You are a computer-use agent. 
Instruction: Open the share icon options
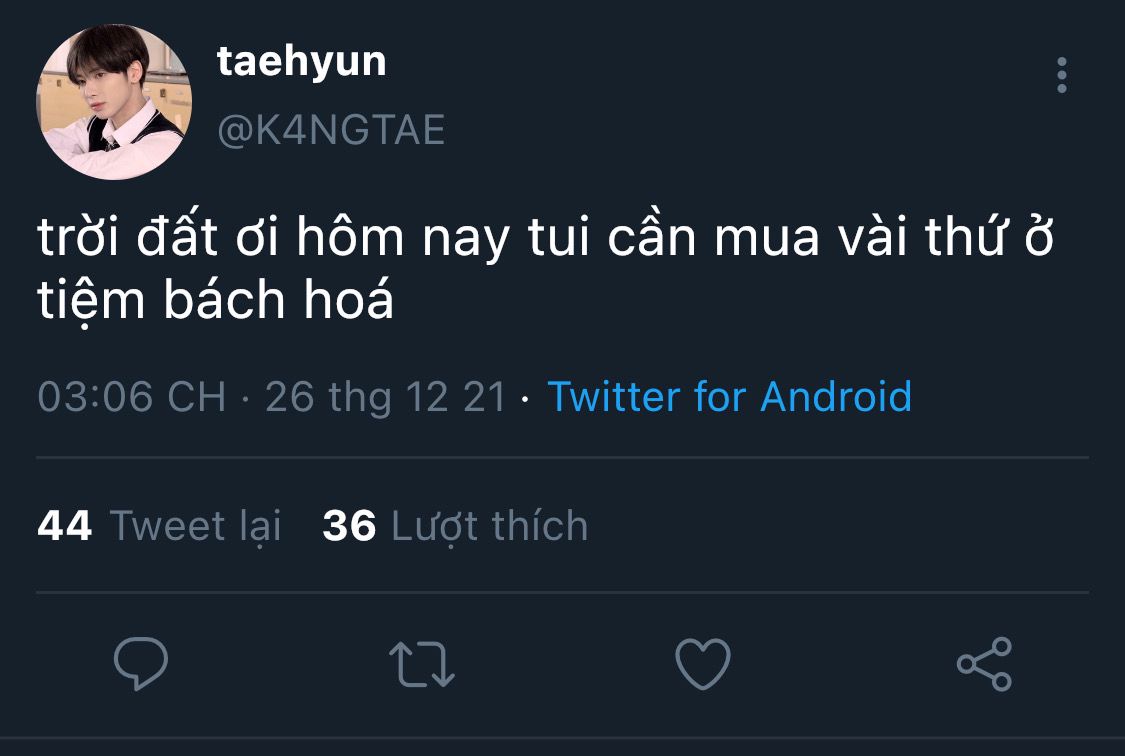coord(984,663)
